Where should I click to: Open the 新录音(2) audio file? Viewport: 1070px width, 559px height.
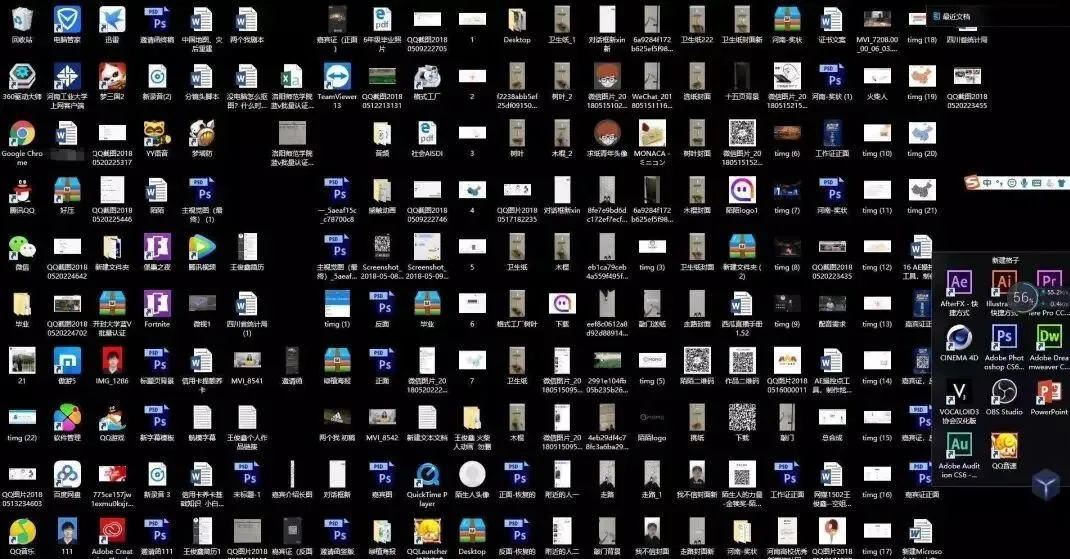157,76
